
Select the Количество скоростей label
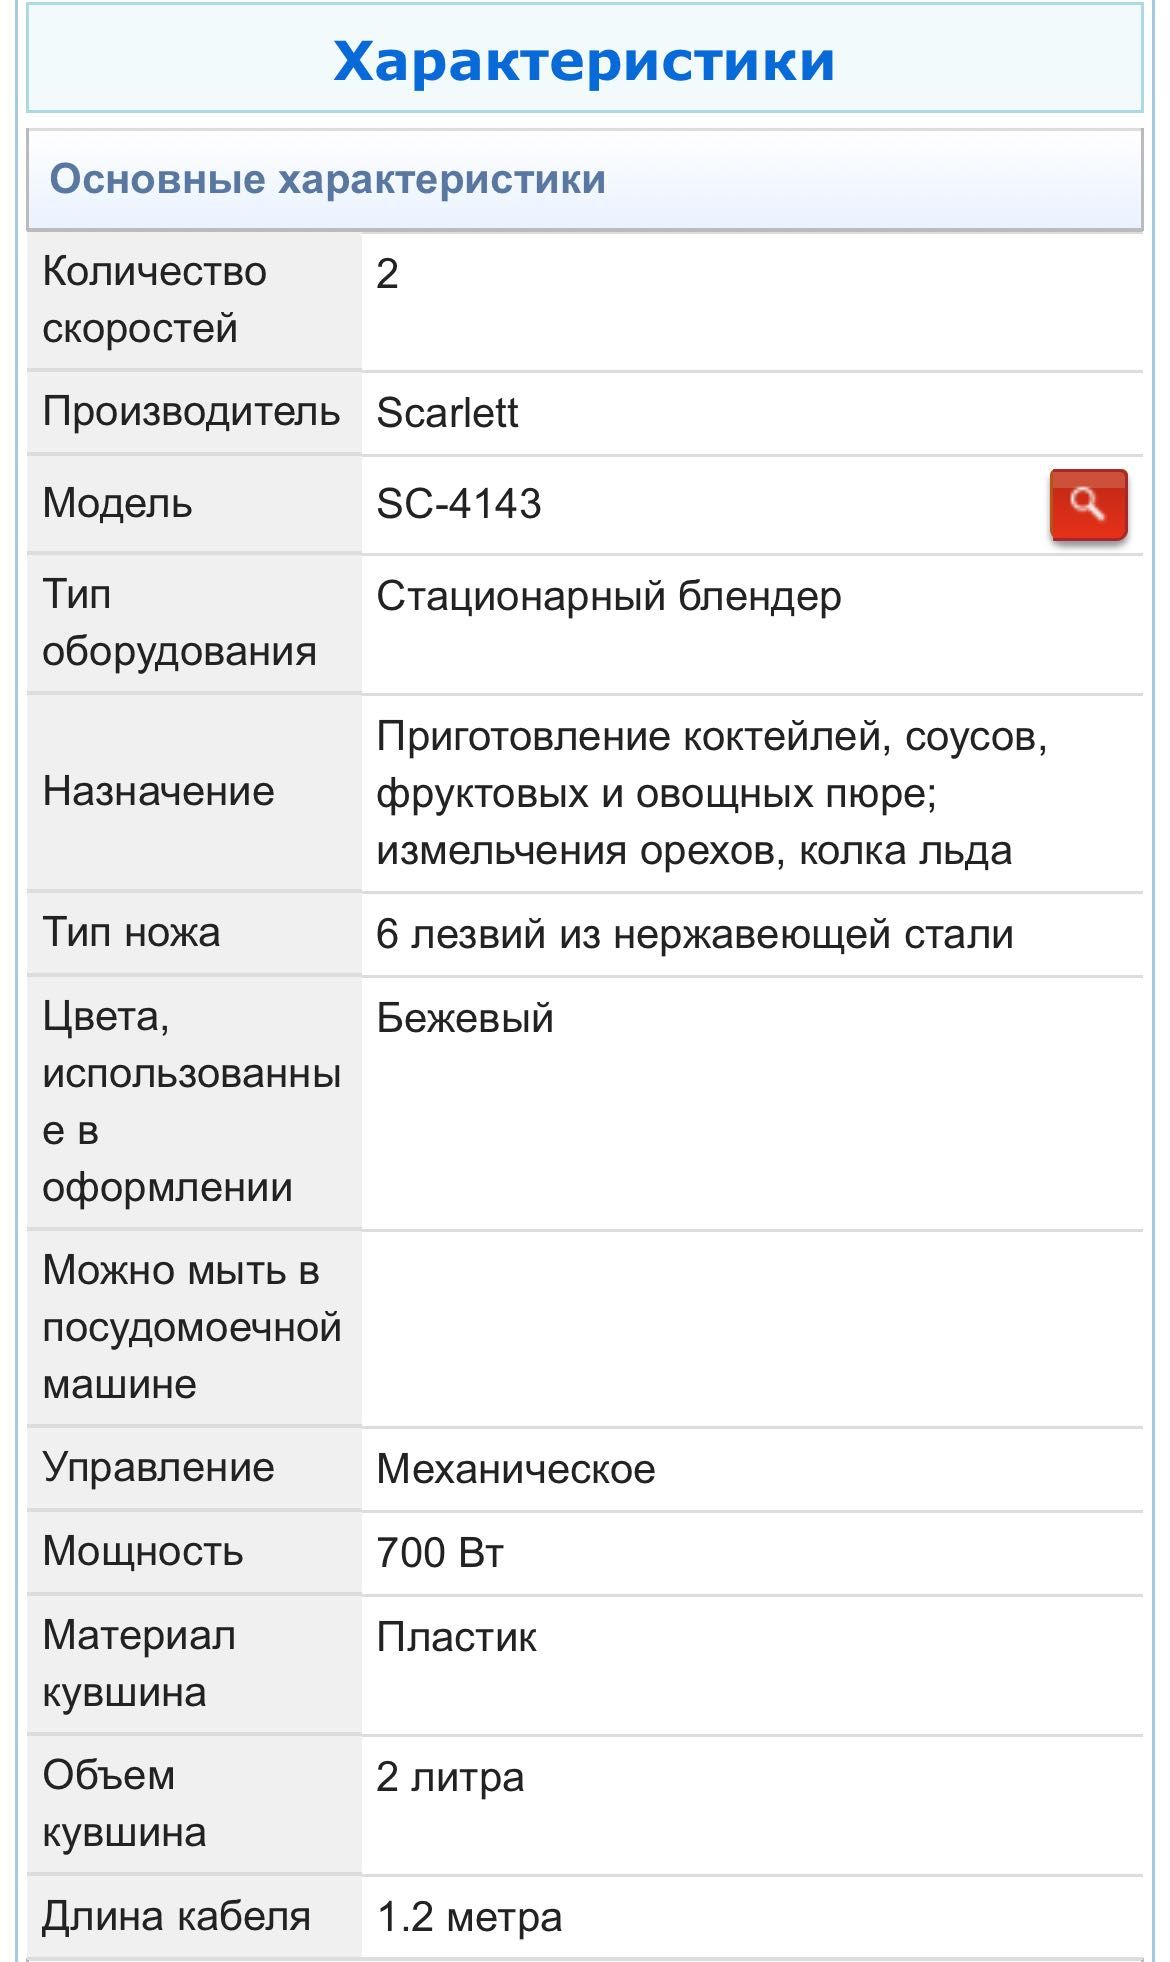[155, 300]
